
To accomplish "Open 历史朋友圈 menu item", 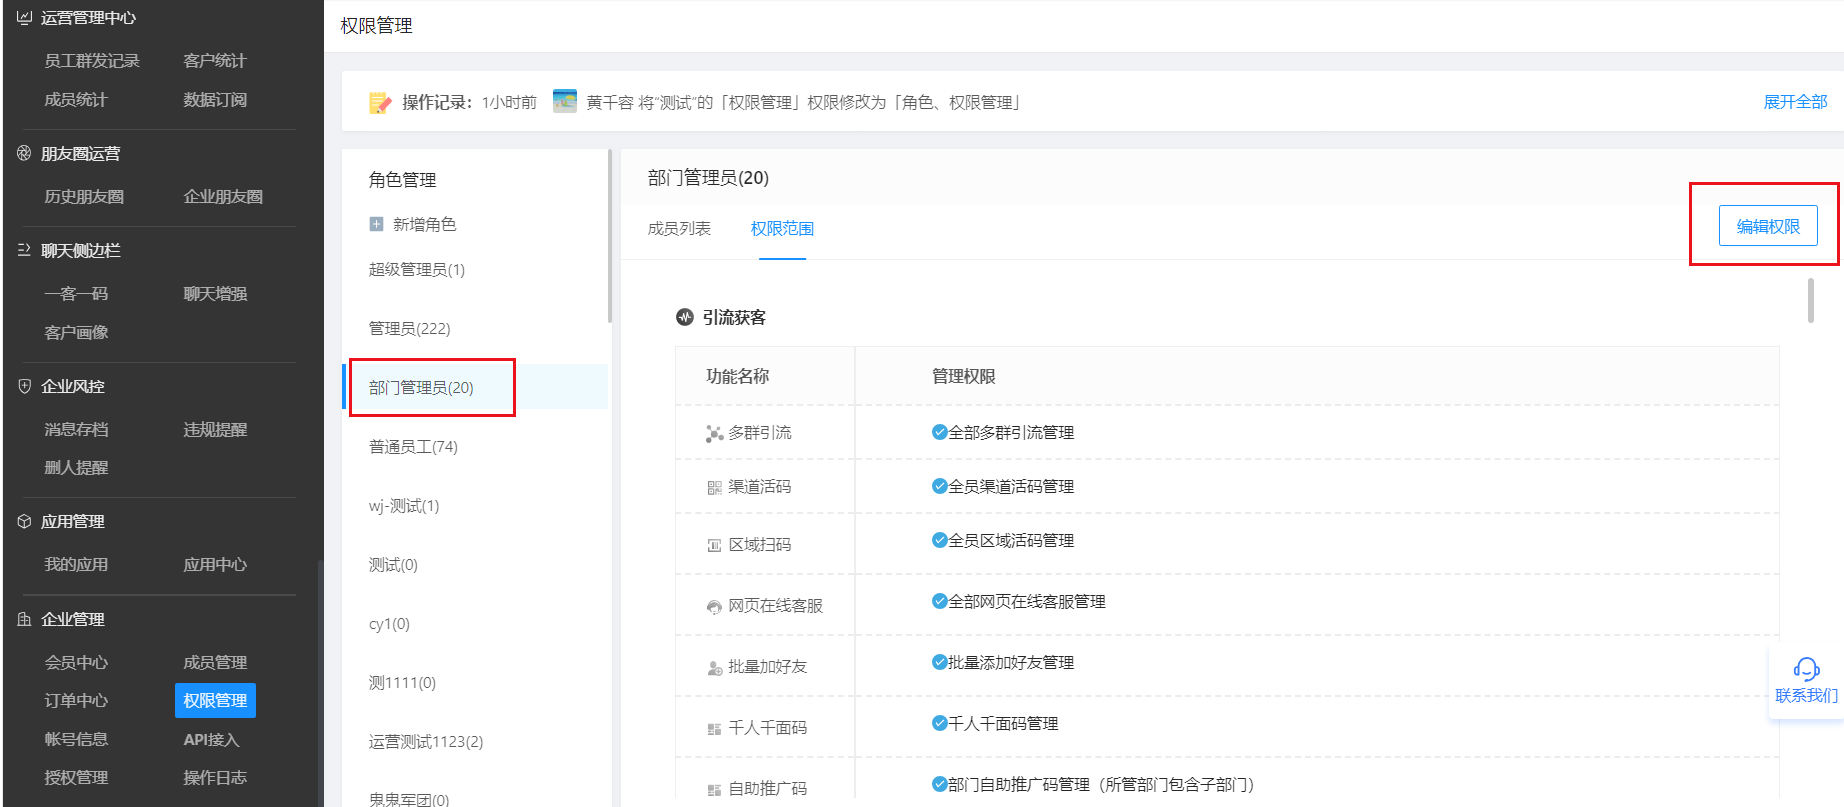I will click(84, 196).
